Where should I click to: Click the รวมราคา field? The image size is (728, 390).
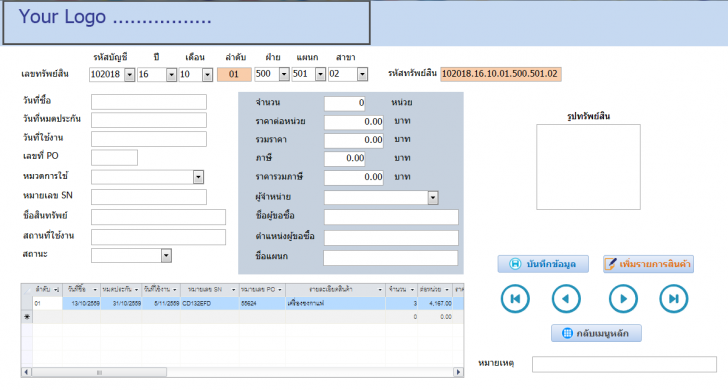[354, 140]
